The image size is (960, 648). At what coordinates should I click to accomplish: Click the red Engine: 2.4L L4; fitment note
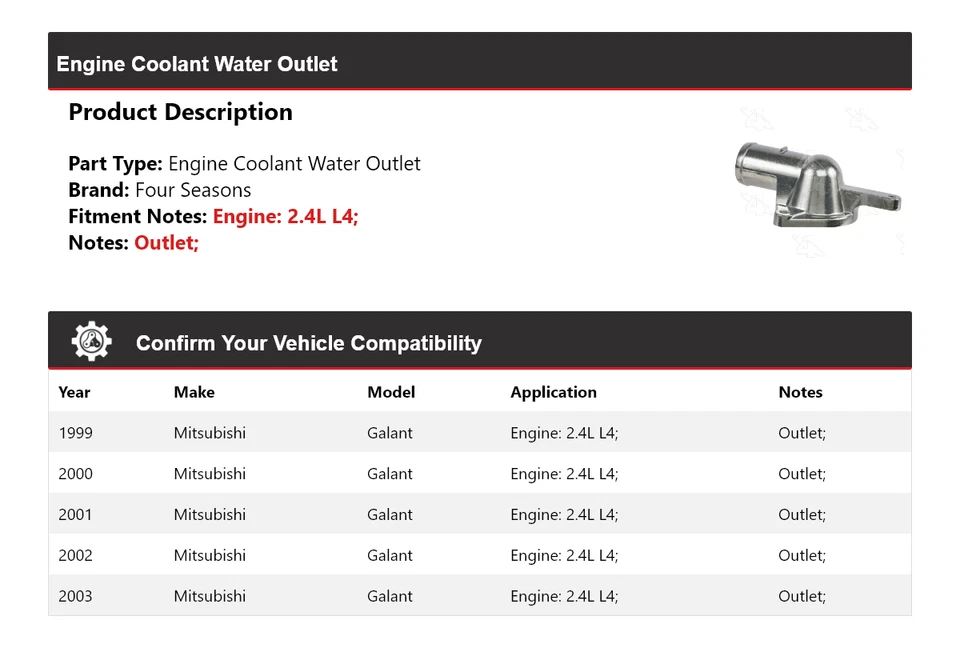(x=285, y=216)
